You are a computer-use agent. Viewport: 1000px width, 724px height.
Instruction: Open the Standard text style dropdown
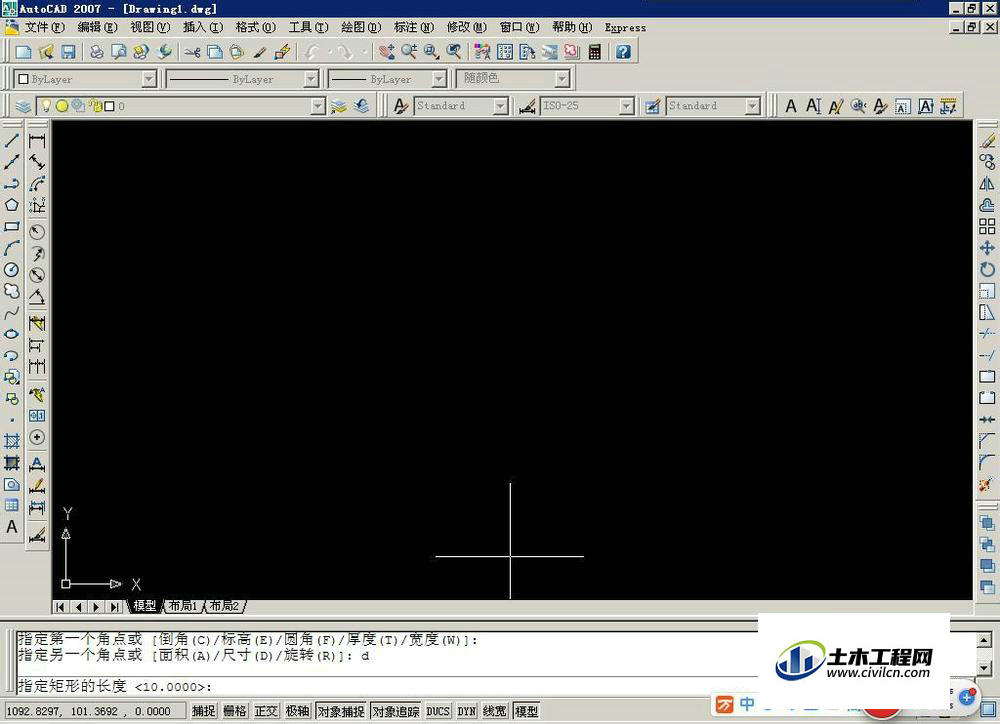point(501,106)
